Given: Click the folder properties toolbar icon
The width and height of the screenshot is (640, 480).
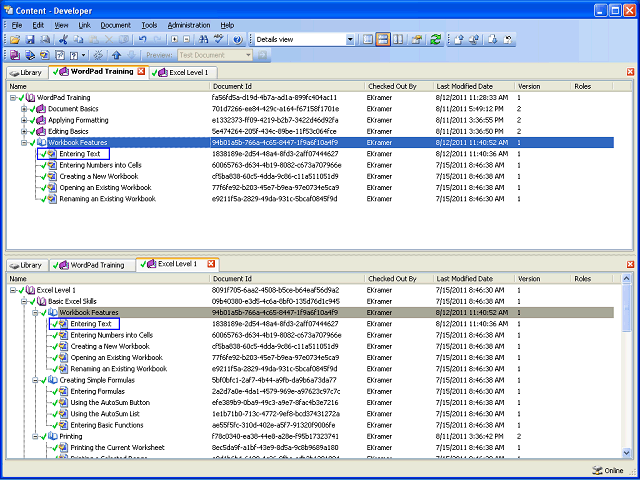Looking at the screenshot, I should 416,40.
